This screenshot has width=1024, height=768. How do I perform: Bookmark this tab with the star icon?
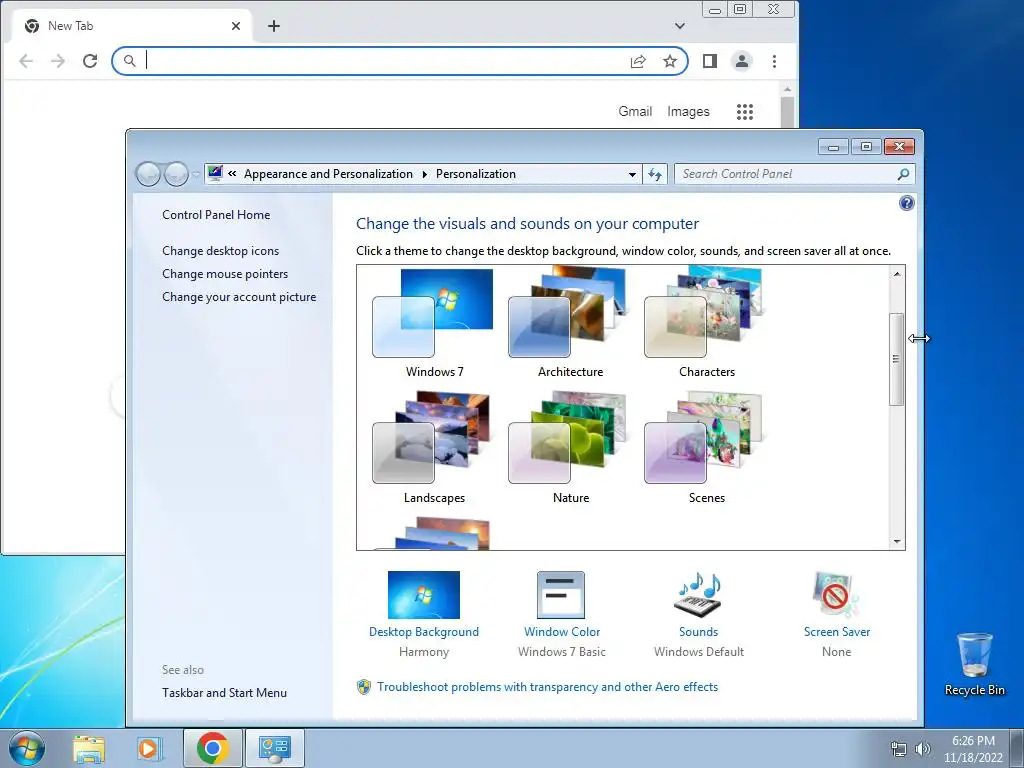pos(670,61)
